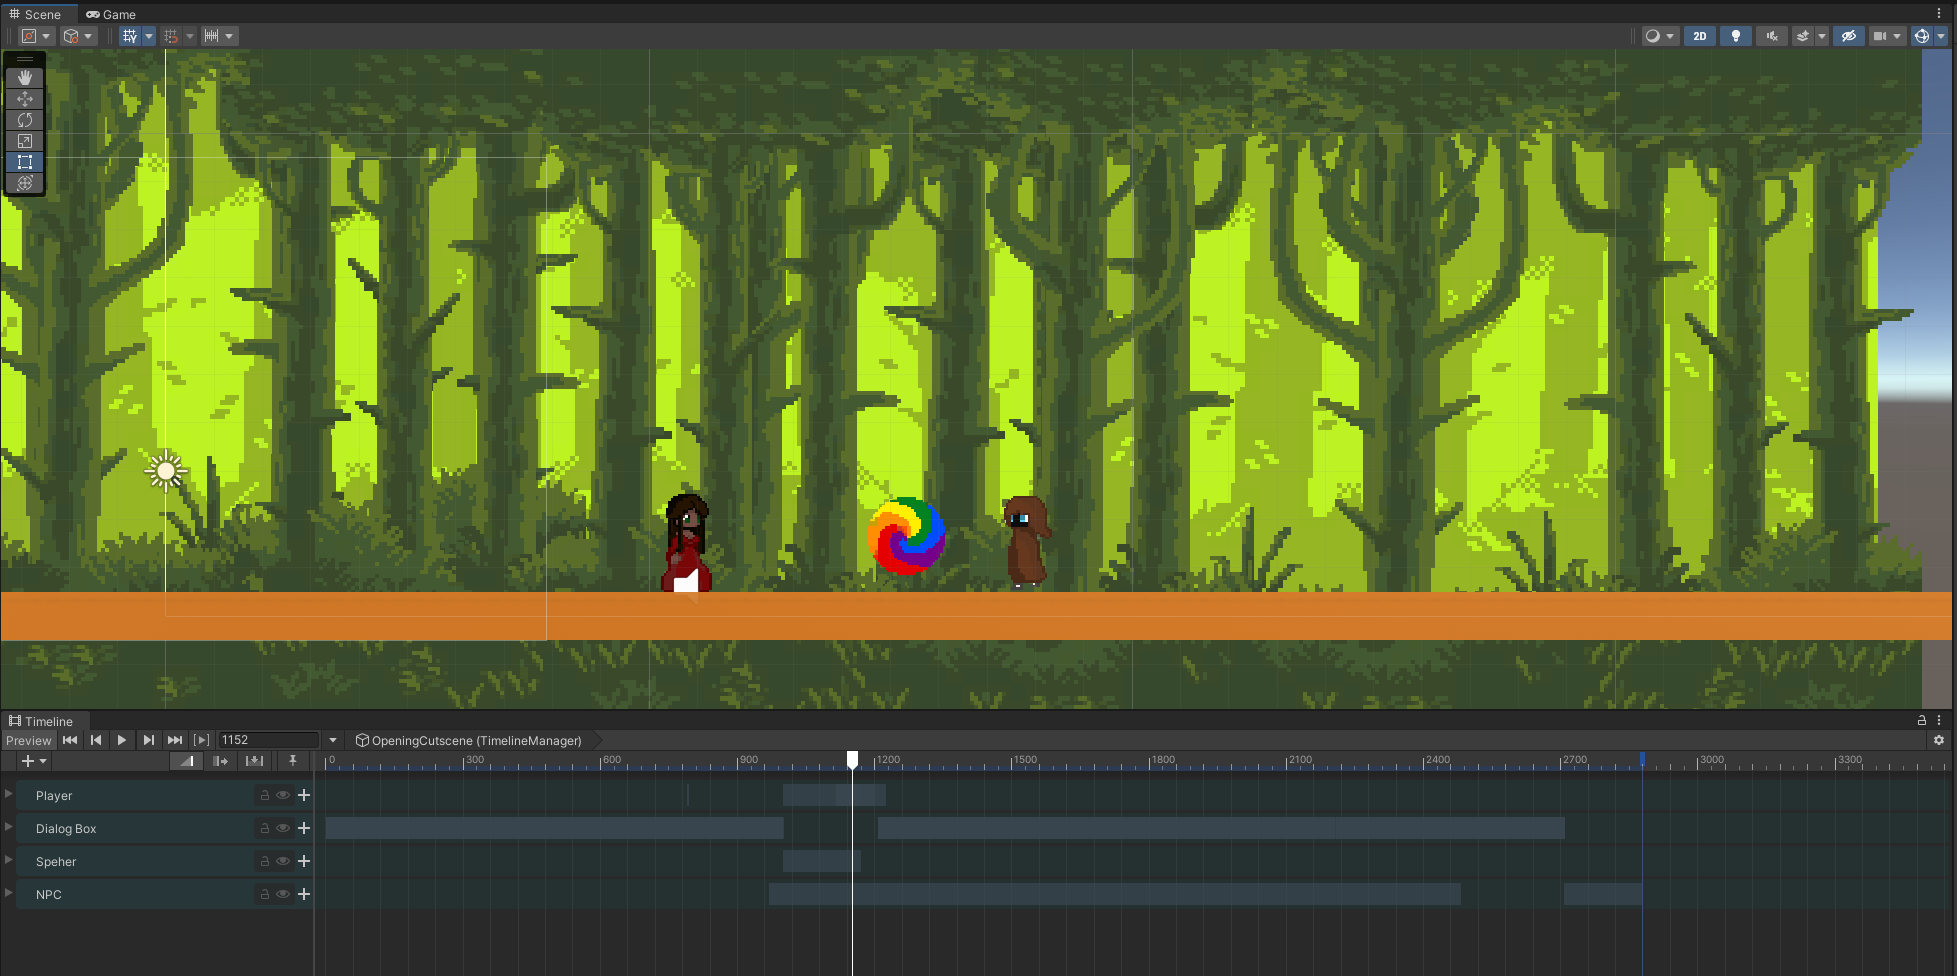Toggle scene lighting light bulb

pos(1736,36)
